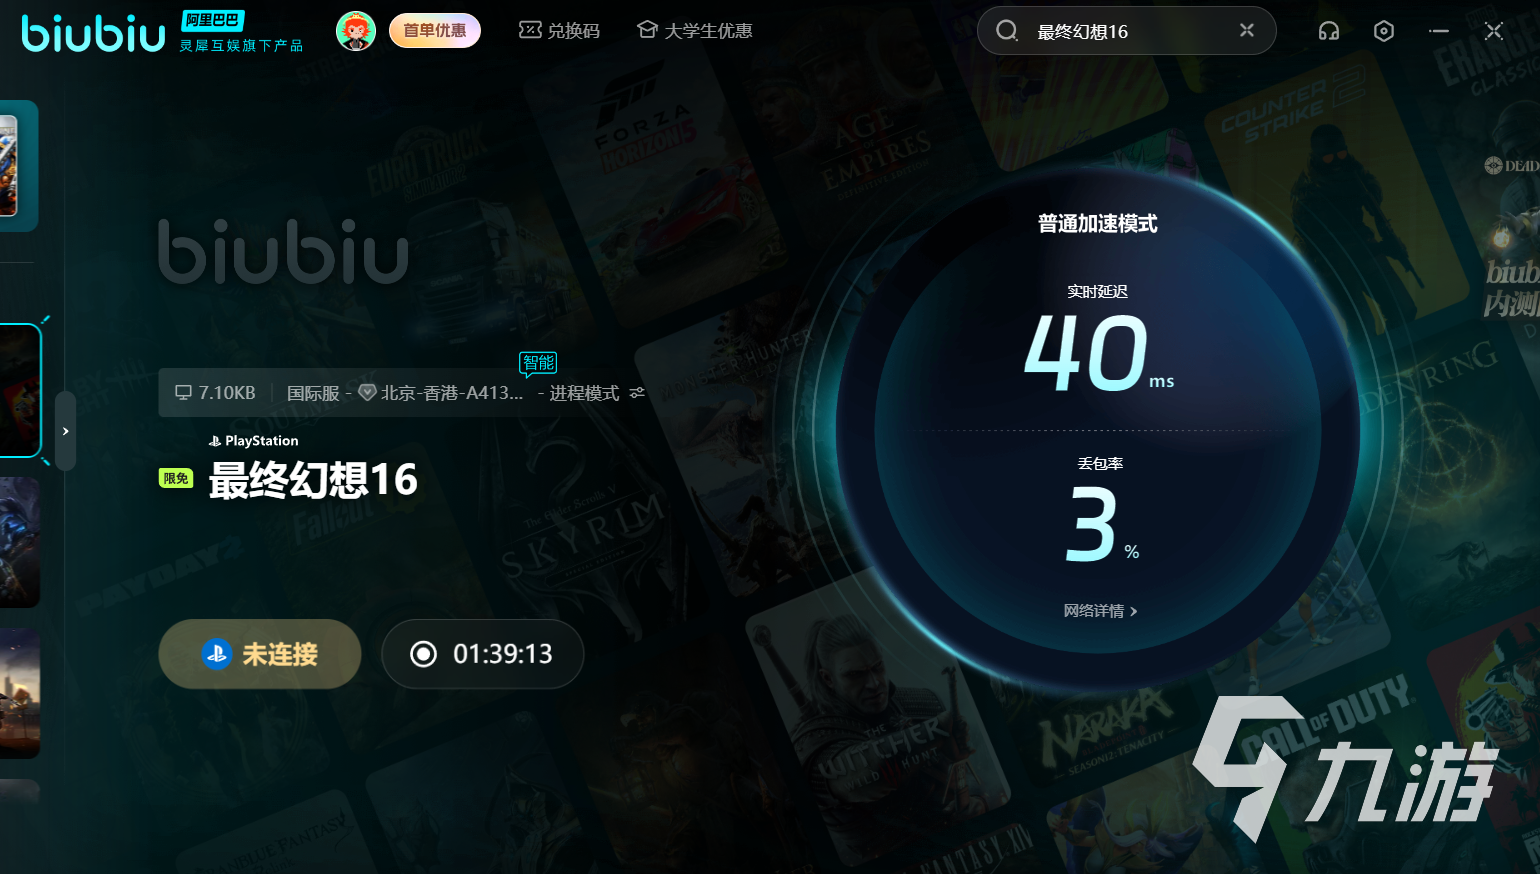Open the 进程模式 settings slider icon

pyautogui.click(x=637, y=393)
